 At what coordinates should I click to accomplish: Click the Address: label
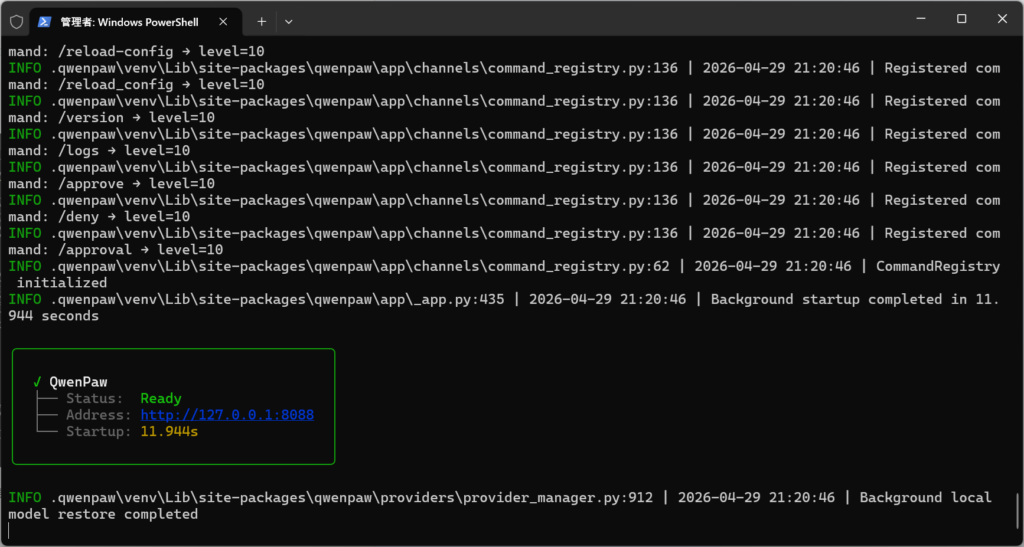tap(99, 415)
